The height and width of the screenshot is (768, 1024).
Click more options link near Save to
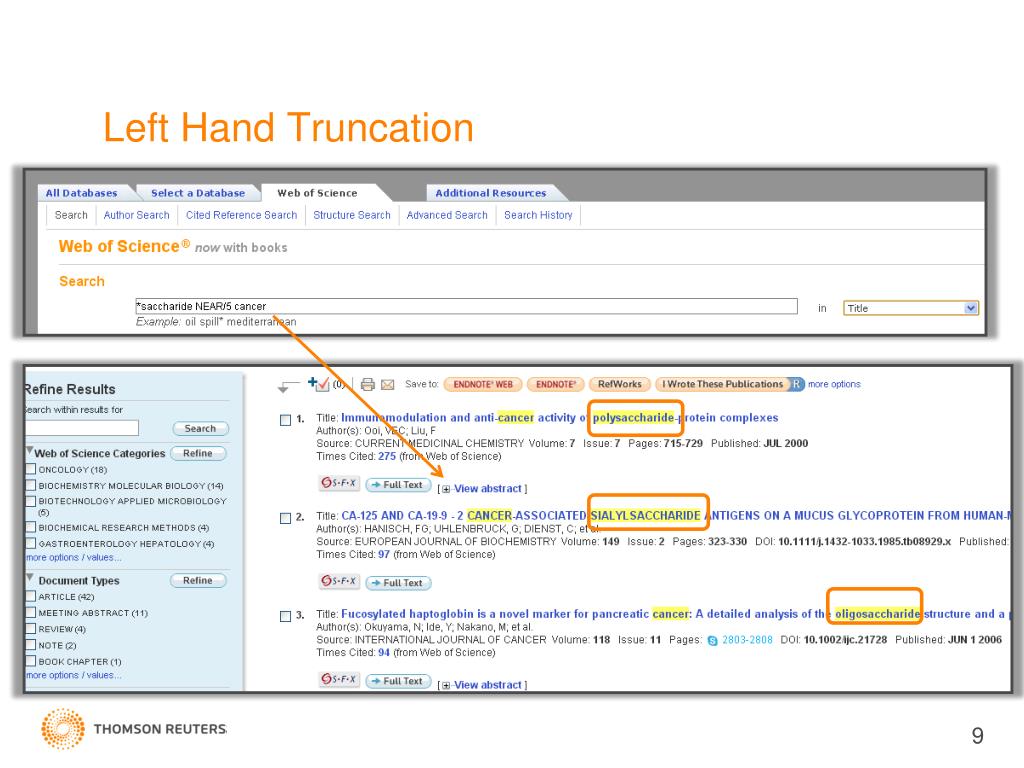point(834,384)
